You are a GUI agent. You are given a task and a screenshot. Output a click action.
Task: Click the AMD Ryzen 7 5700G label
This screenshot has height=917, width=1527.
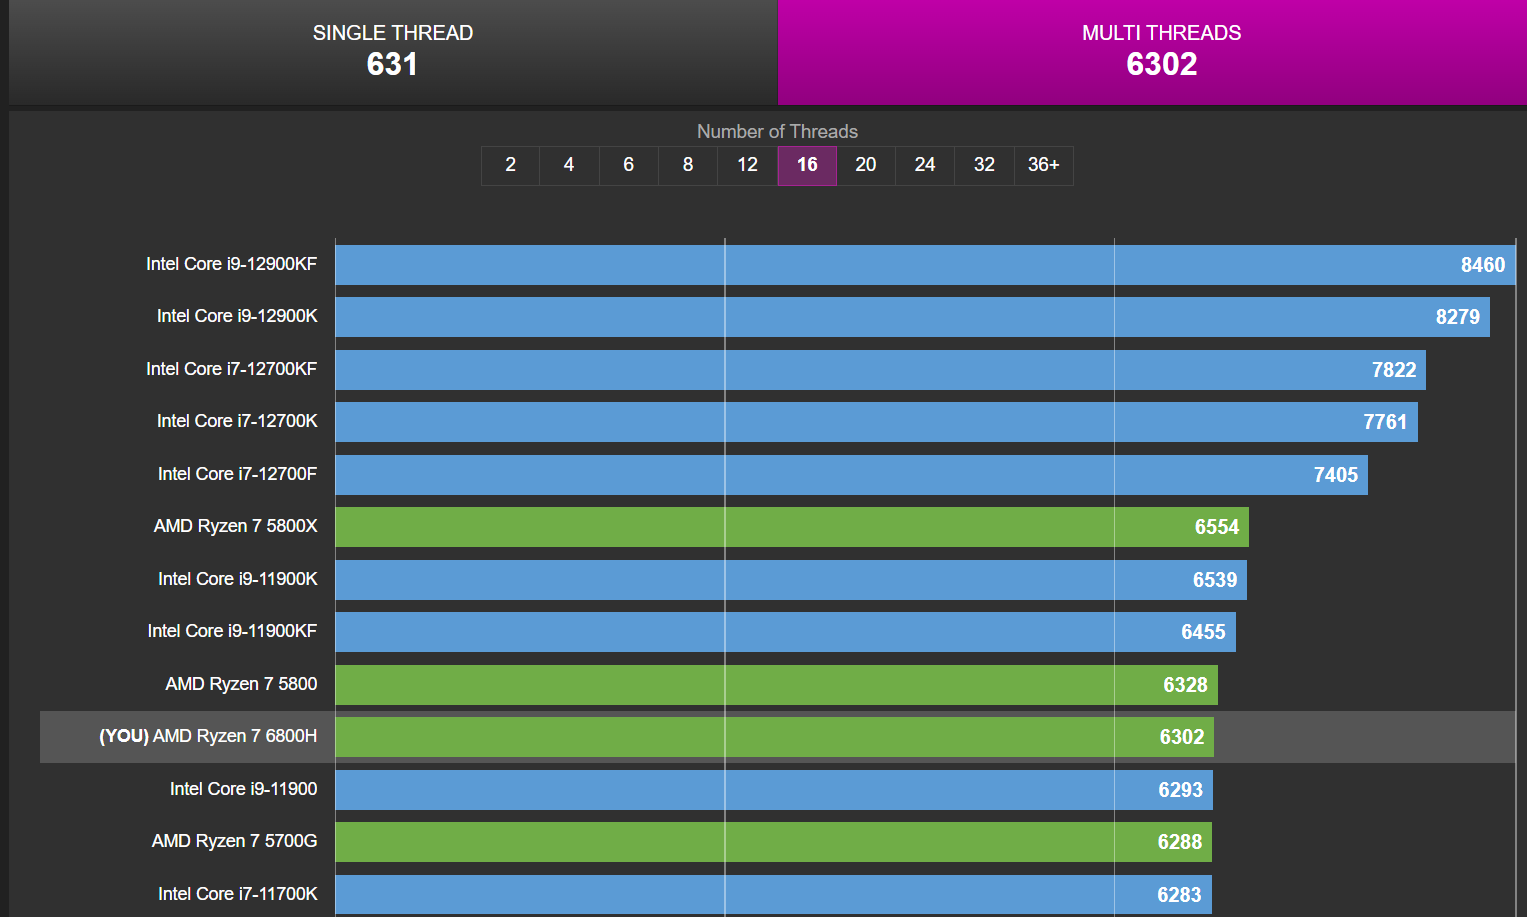[x=234, y=841]
